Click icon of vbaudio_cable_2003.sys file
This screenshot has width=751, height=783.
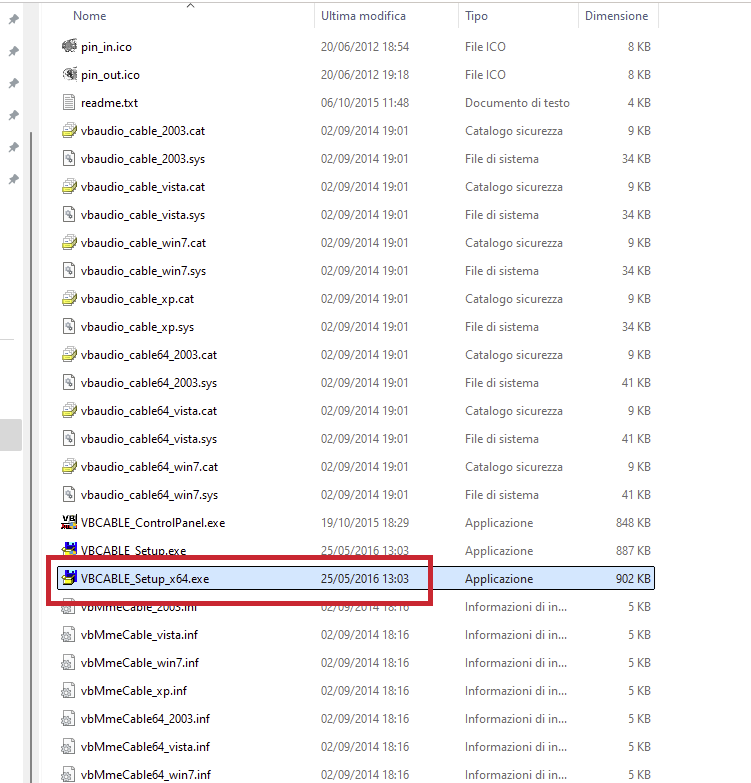pos(69,158)
